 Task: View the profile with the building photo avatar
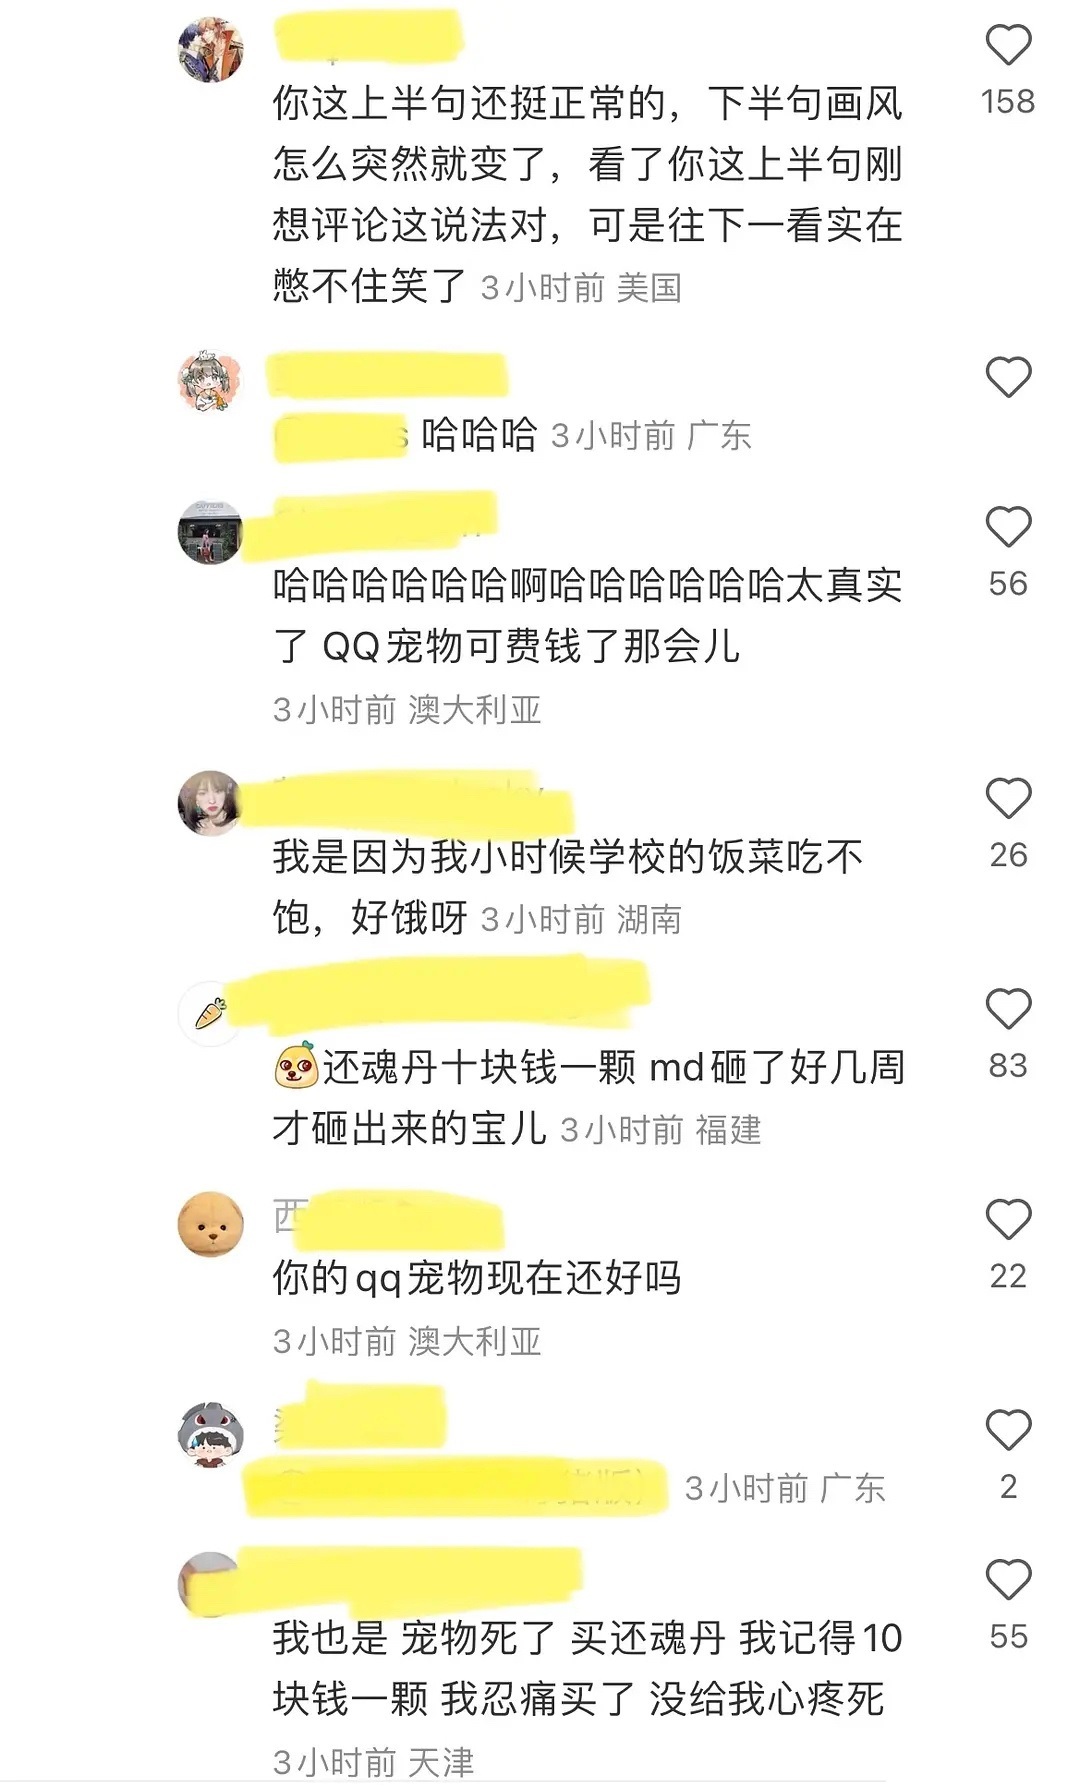[x=210, y=531]
